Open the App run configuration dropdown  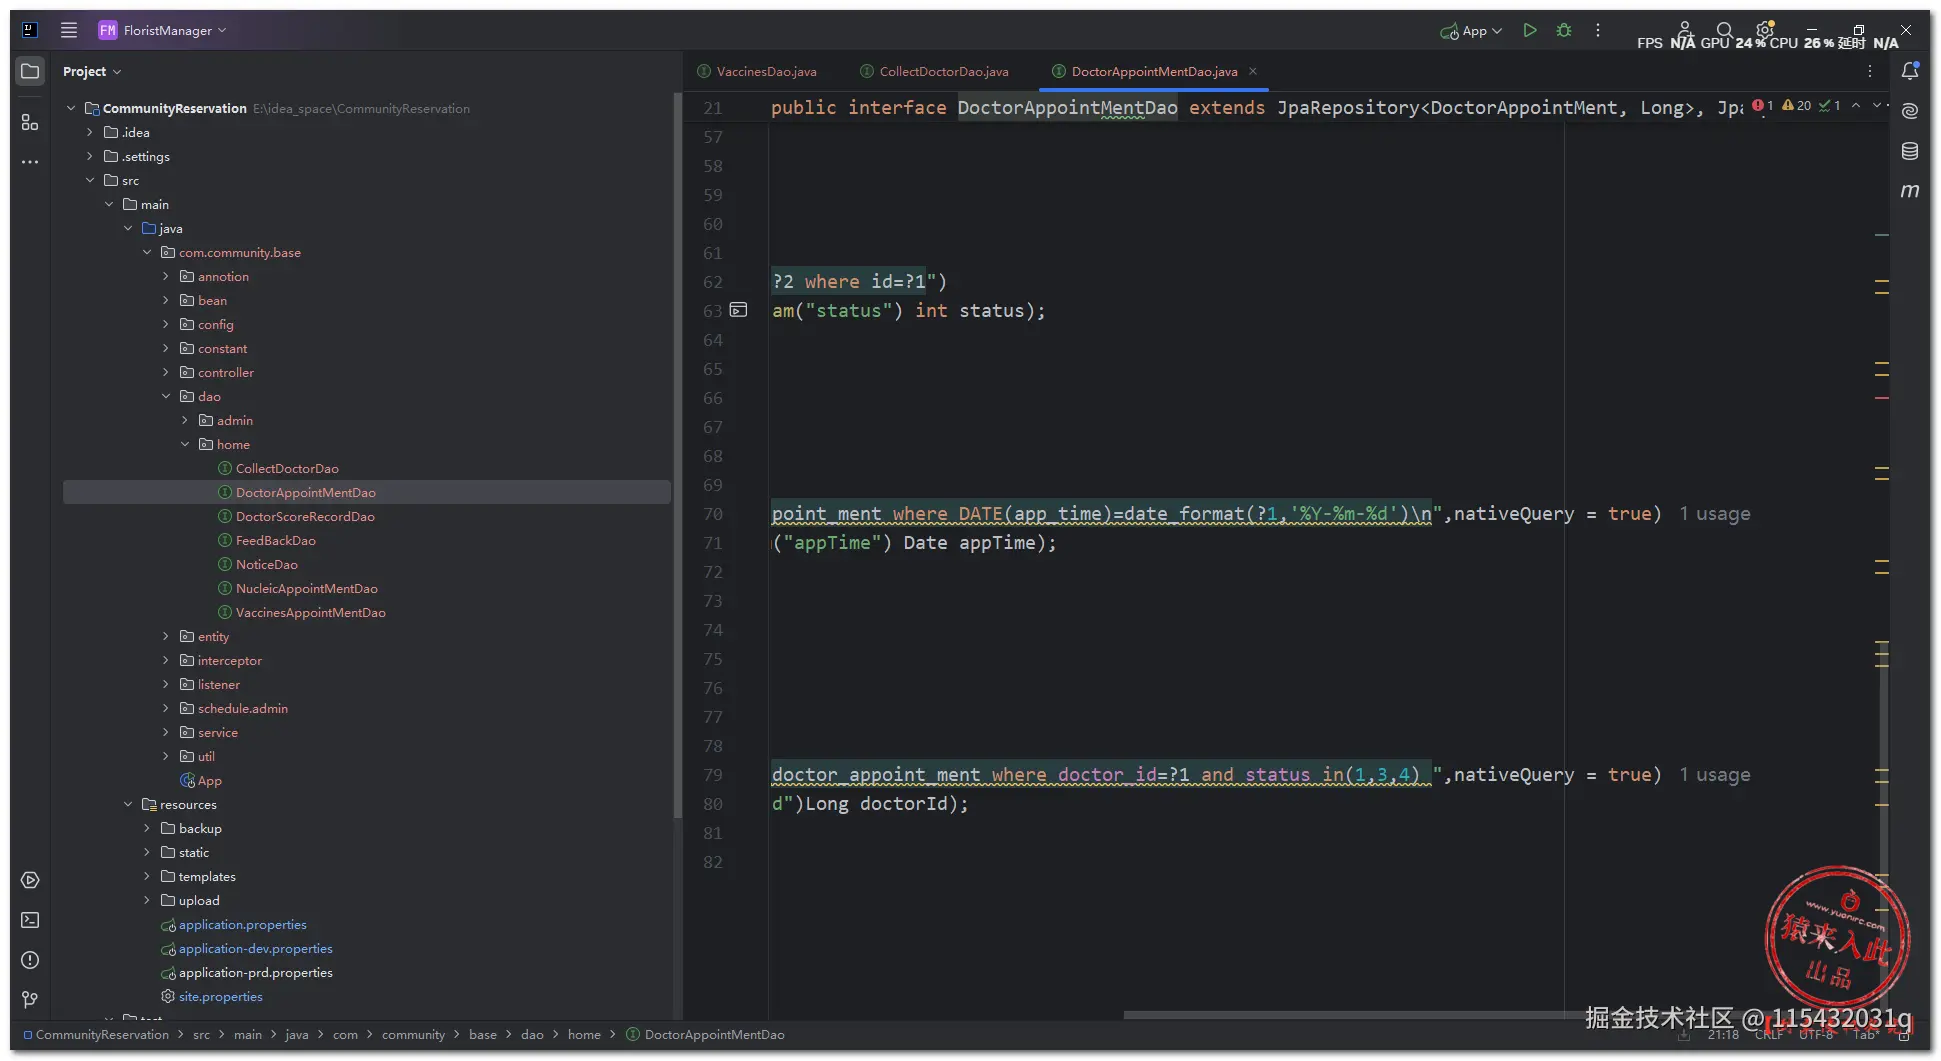[x=1471, y=31]
